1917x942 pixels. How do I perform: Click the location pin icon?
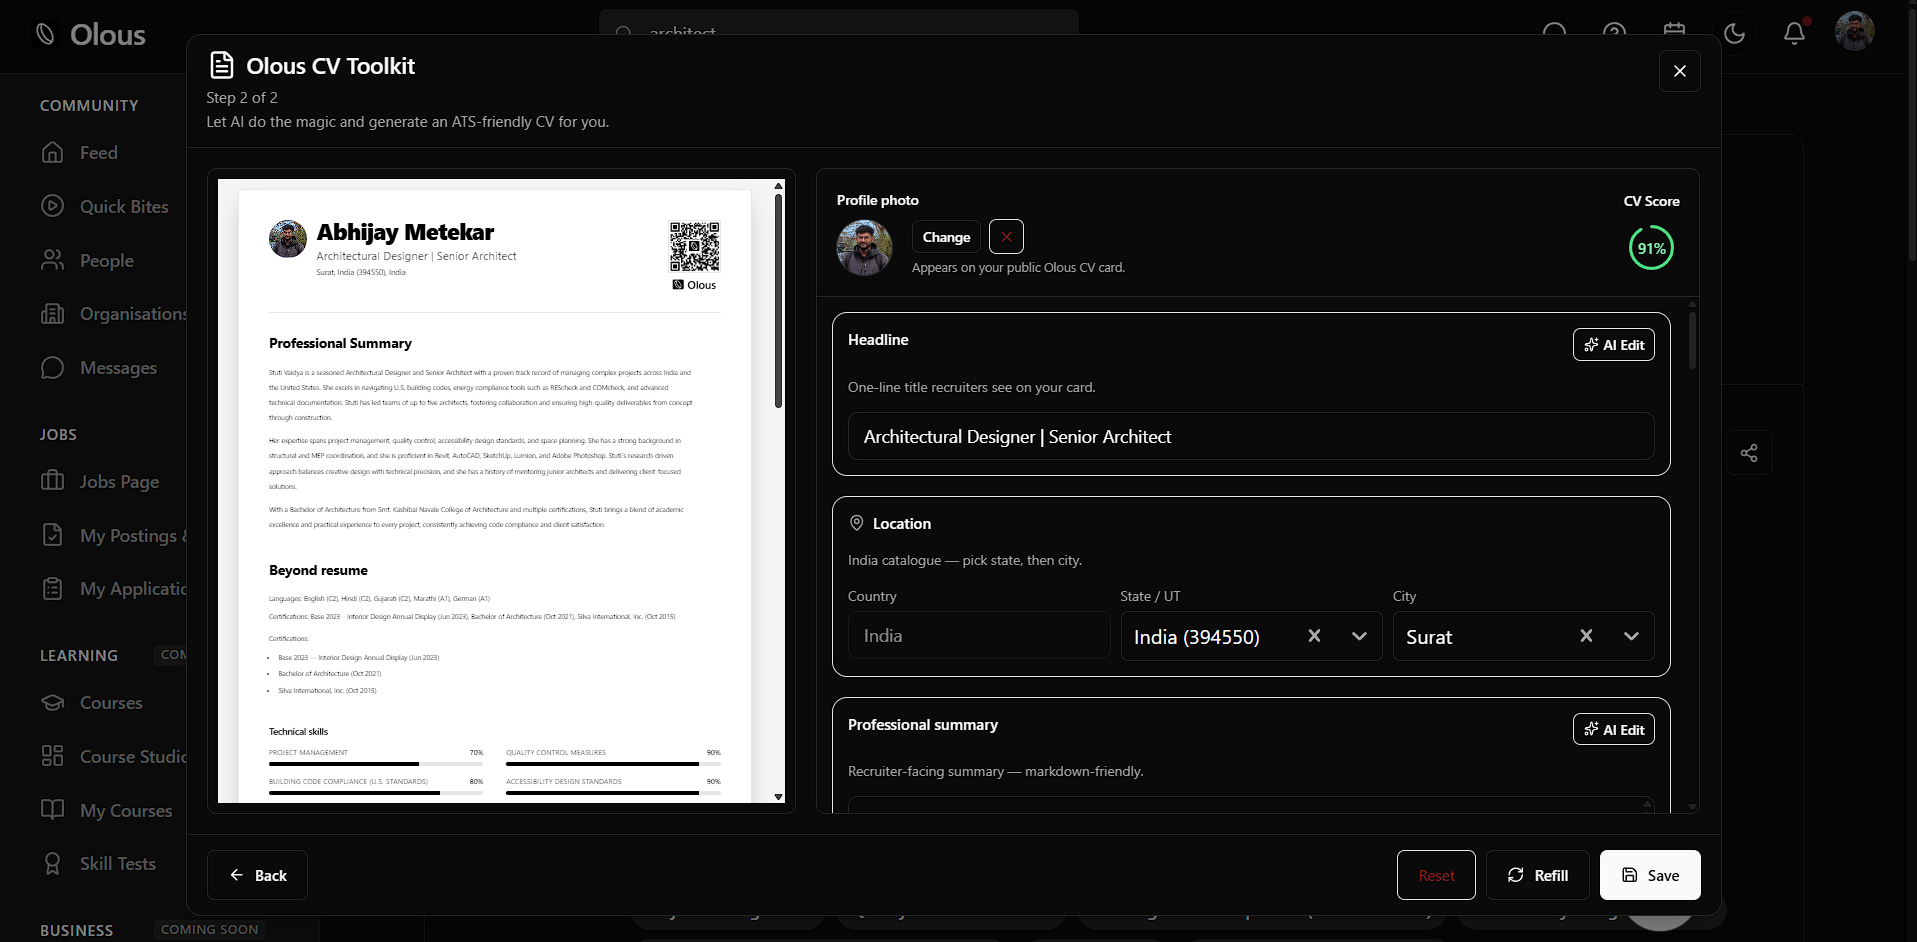856,523
